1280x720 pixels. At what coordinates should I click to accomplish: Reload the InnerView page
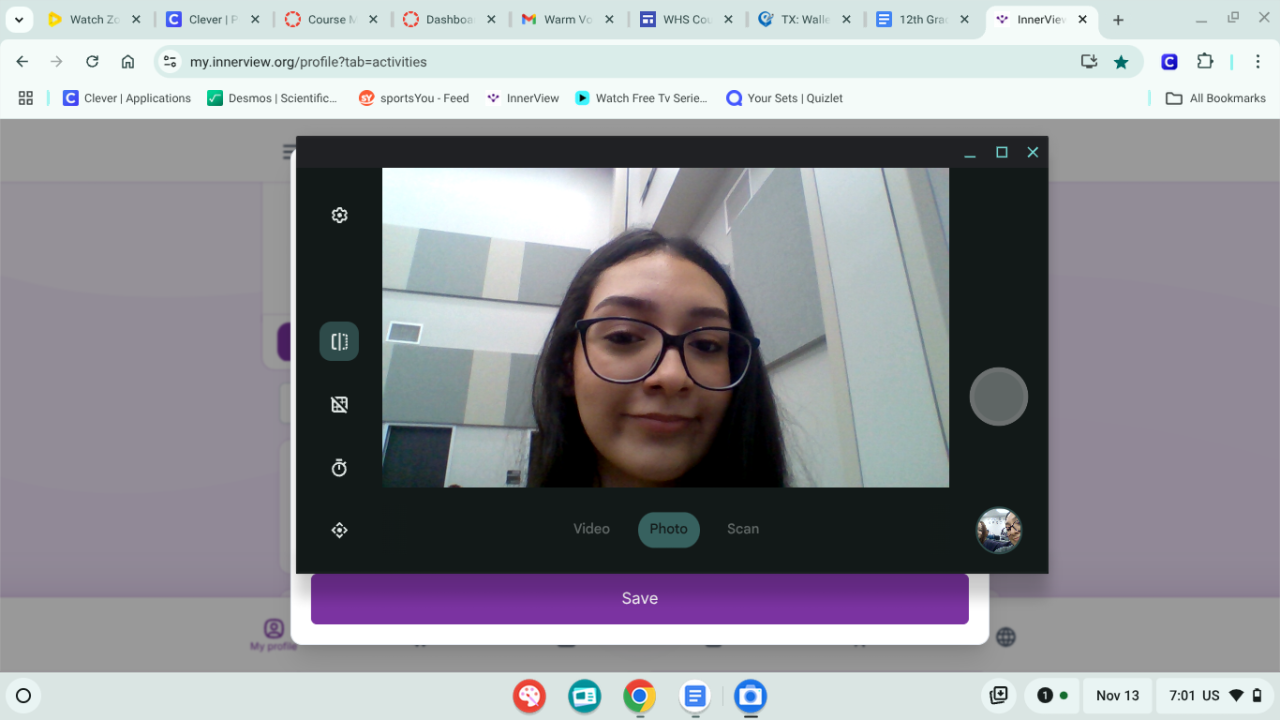[92, 62]
